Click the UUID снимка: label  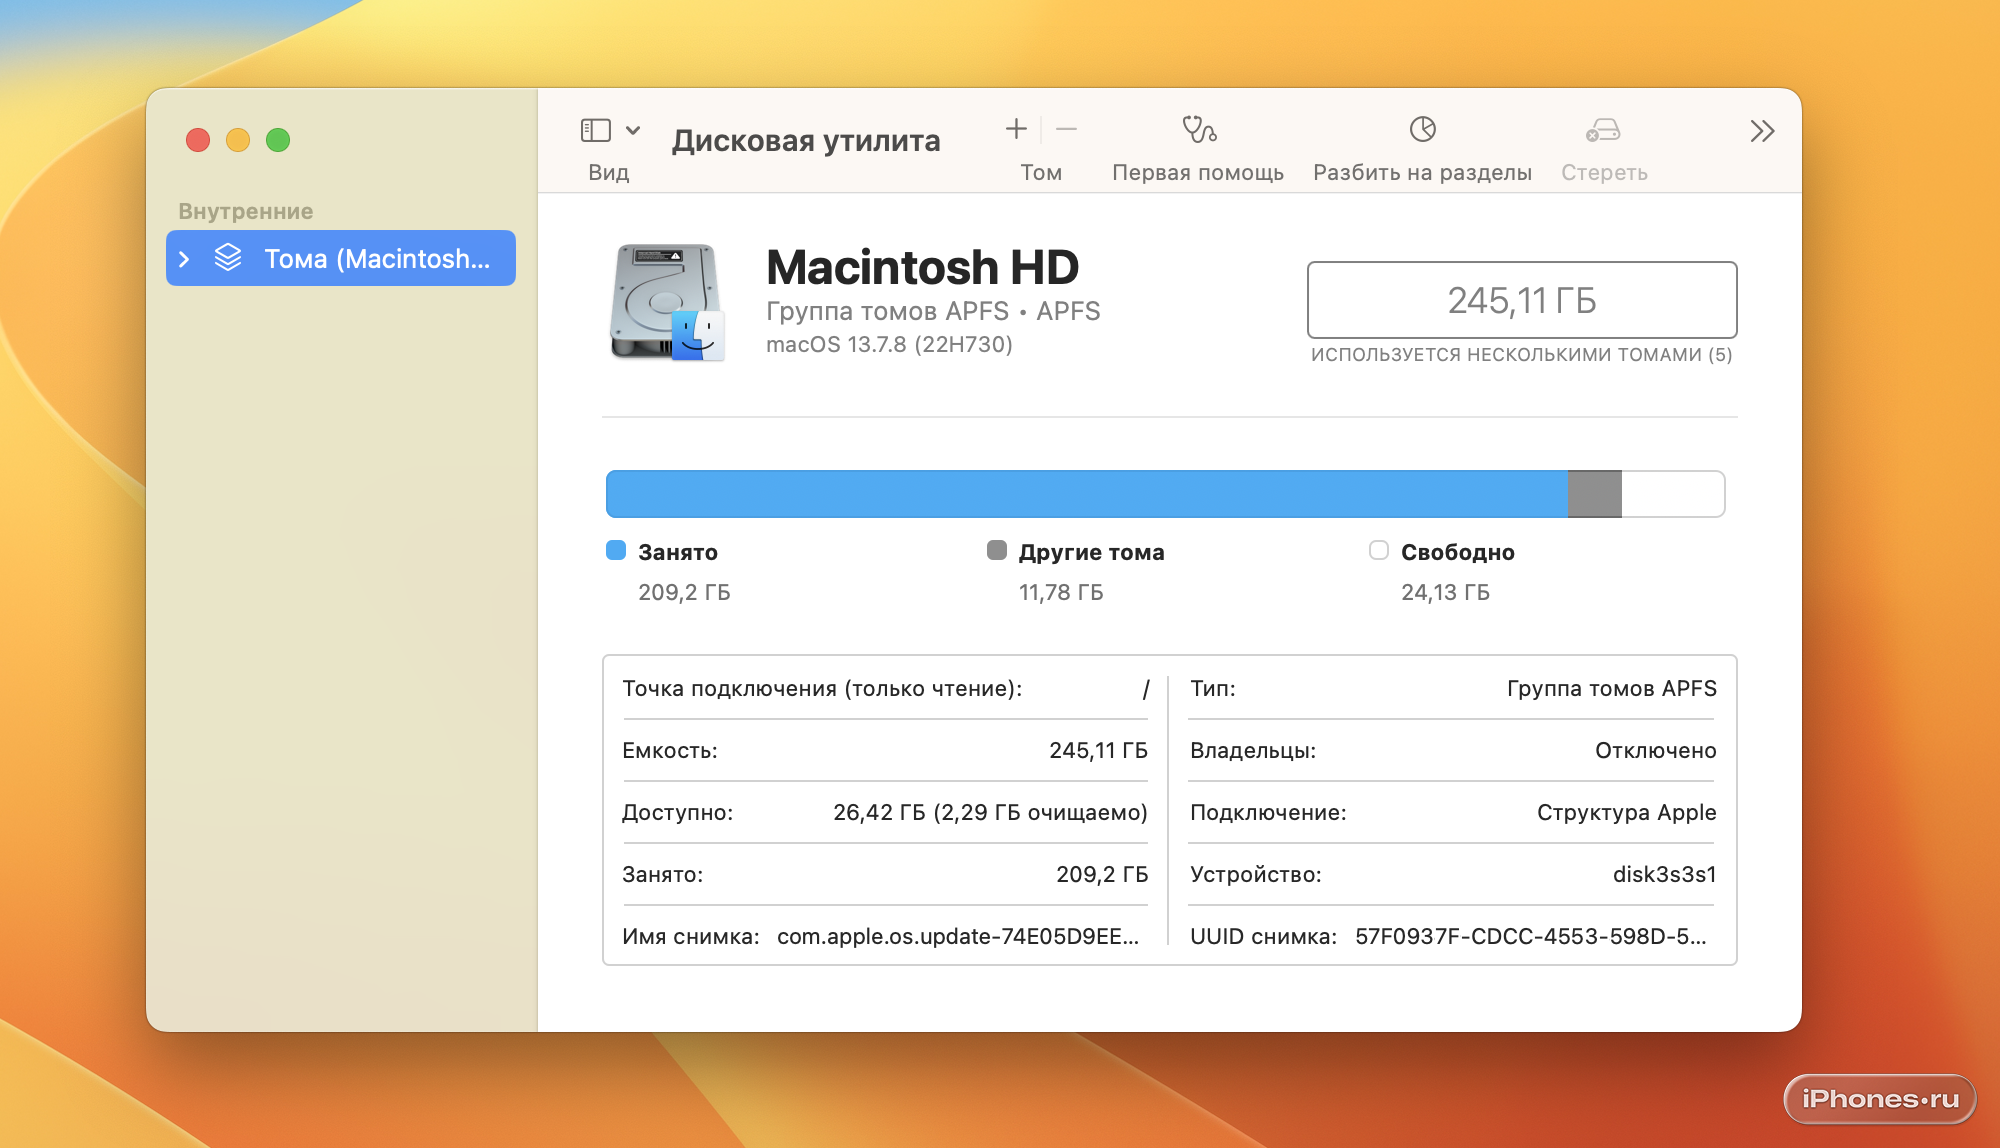pos(1264,937)
